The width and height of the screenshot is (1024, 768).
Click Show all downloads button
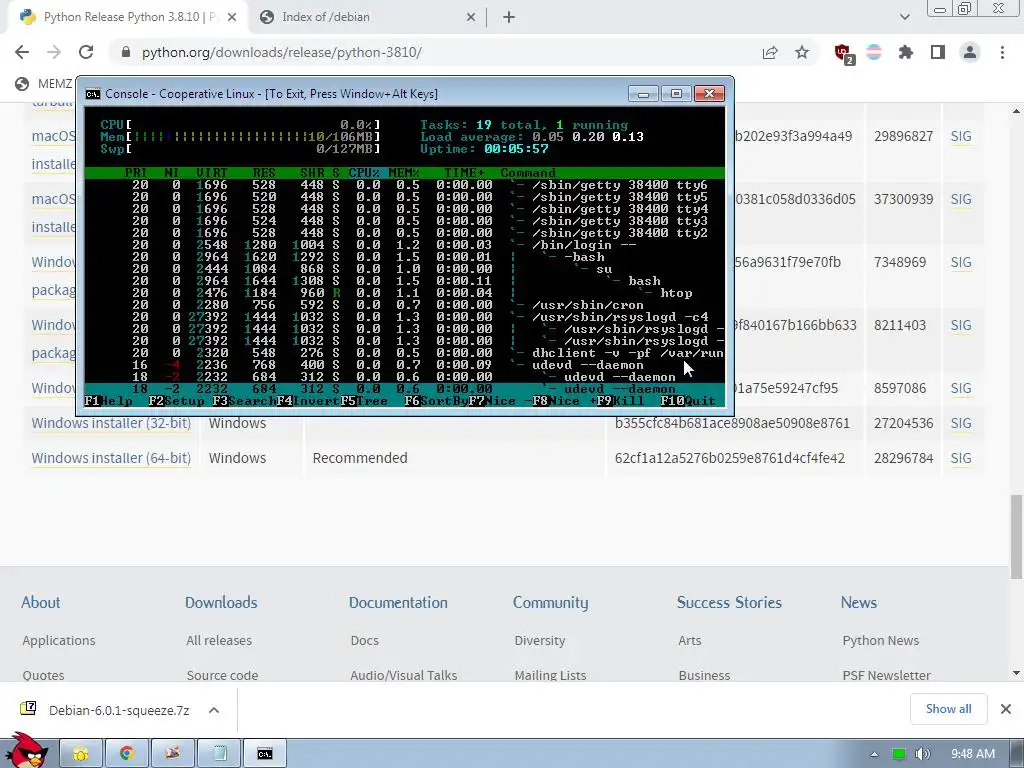(948, 709)
